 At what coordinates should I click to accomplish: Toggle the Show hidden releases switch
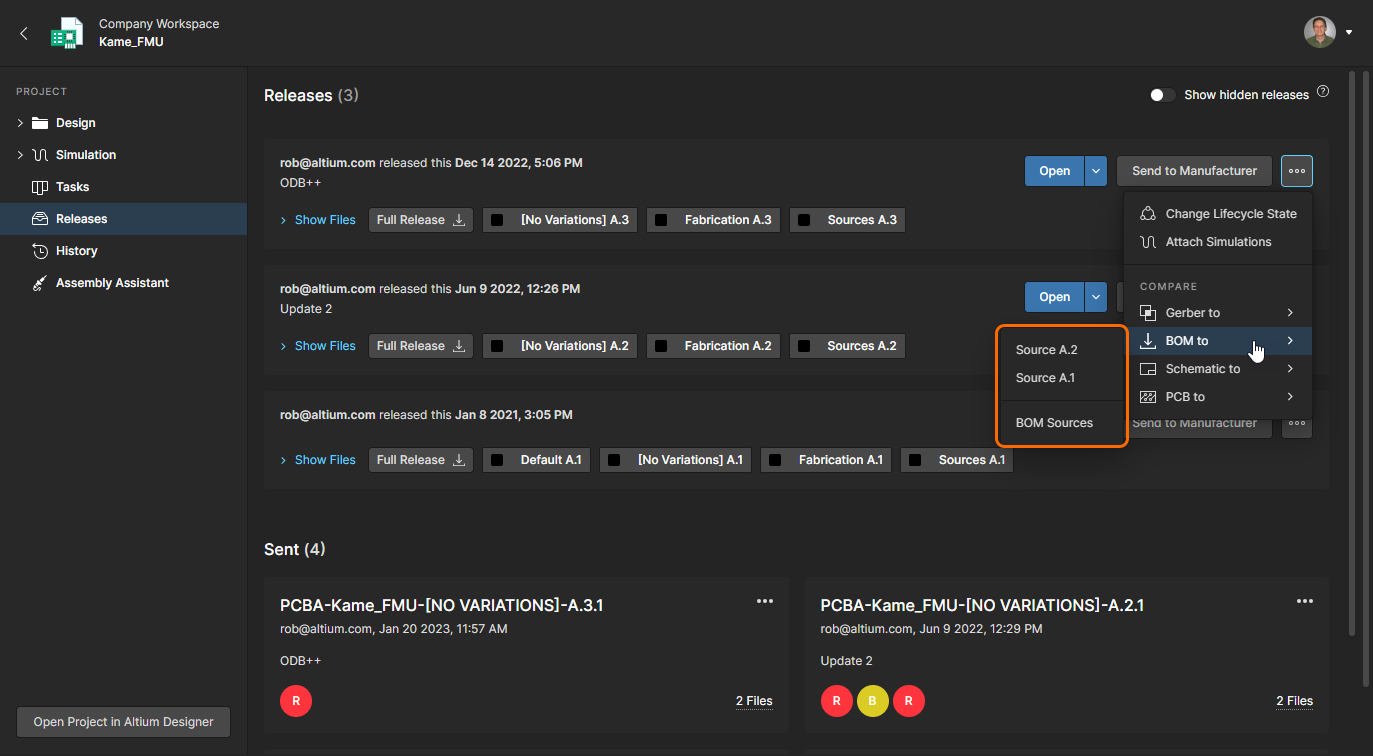pos(1162,95)
